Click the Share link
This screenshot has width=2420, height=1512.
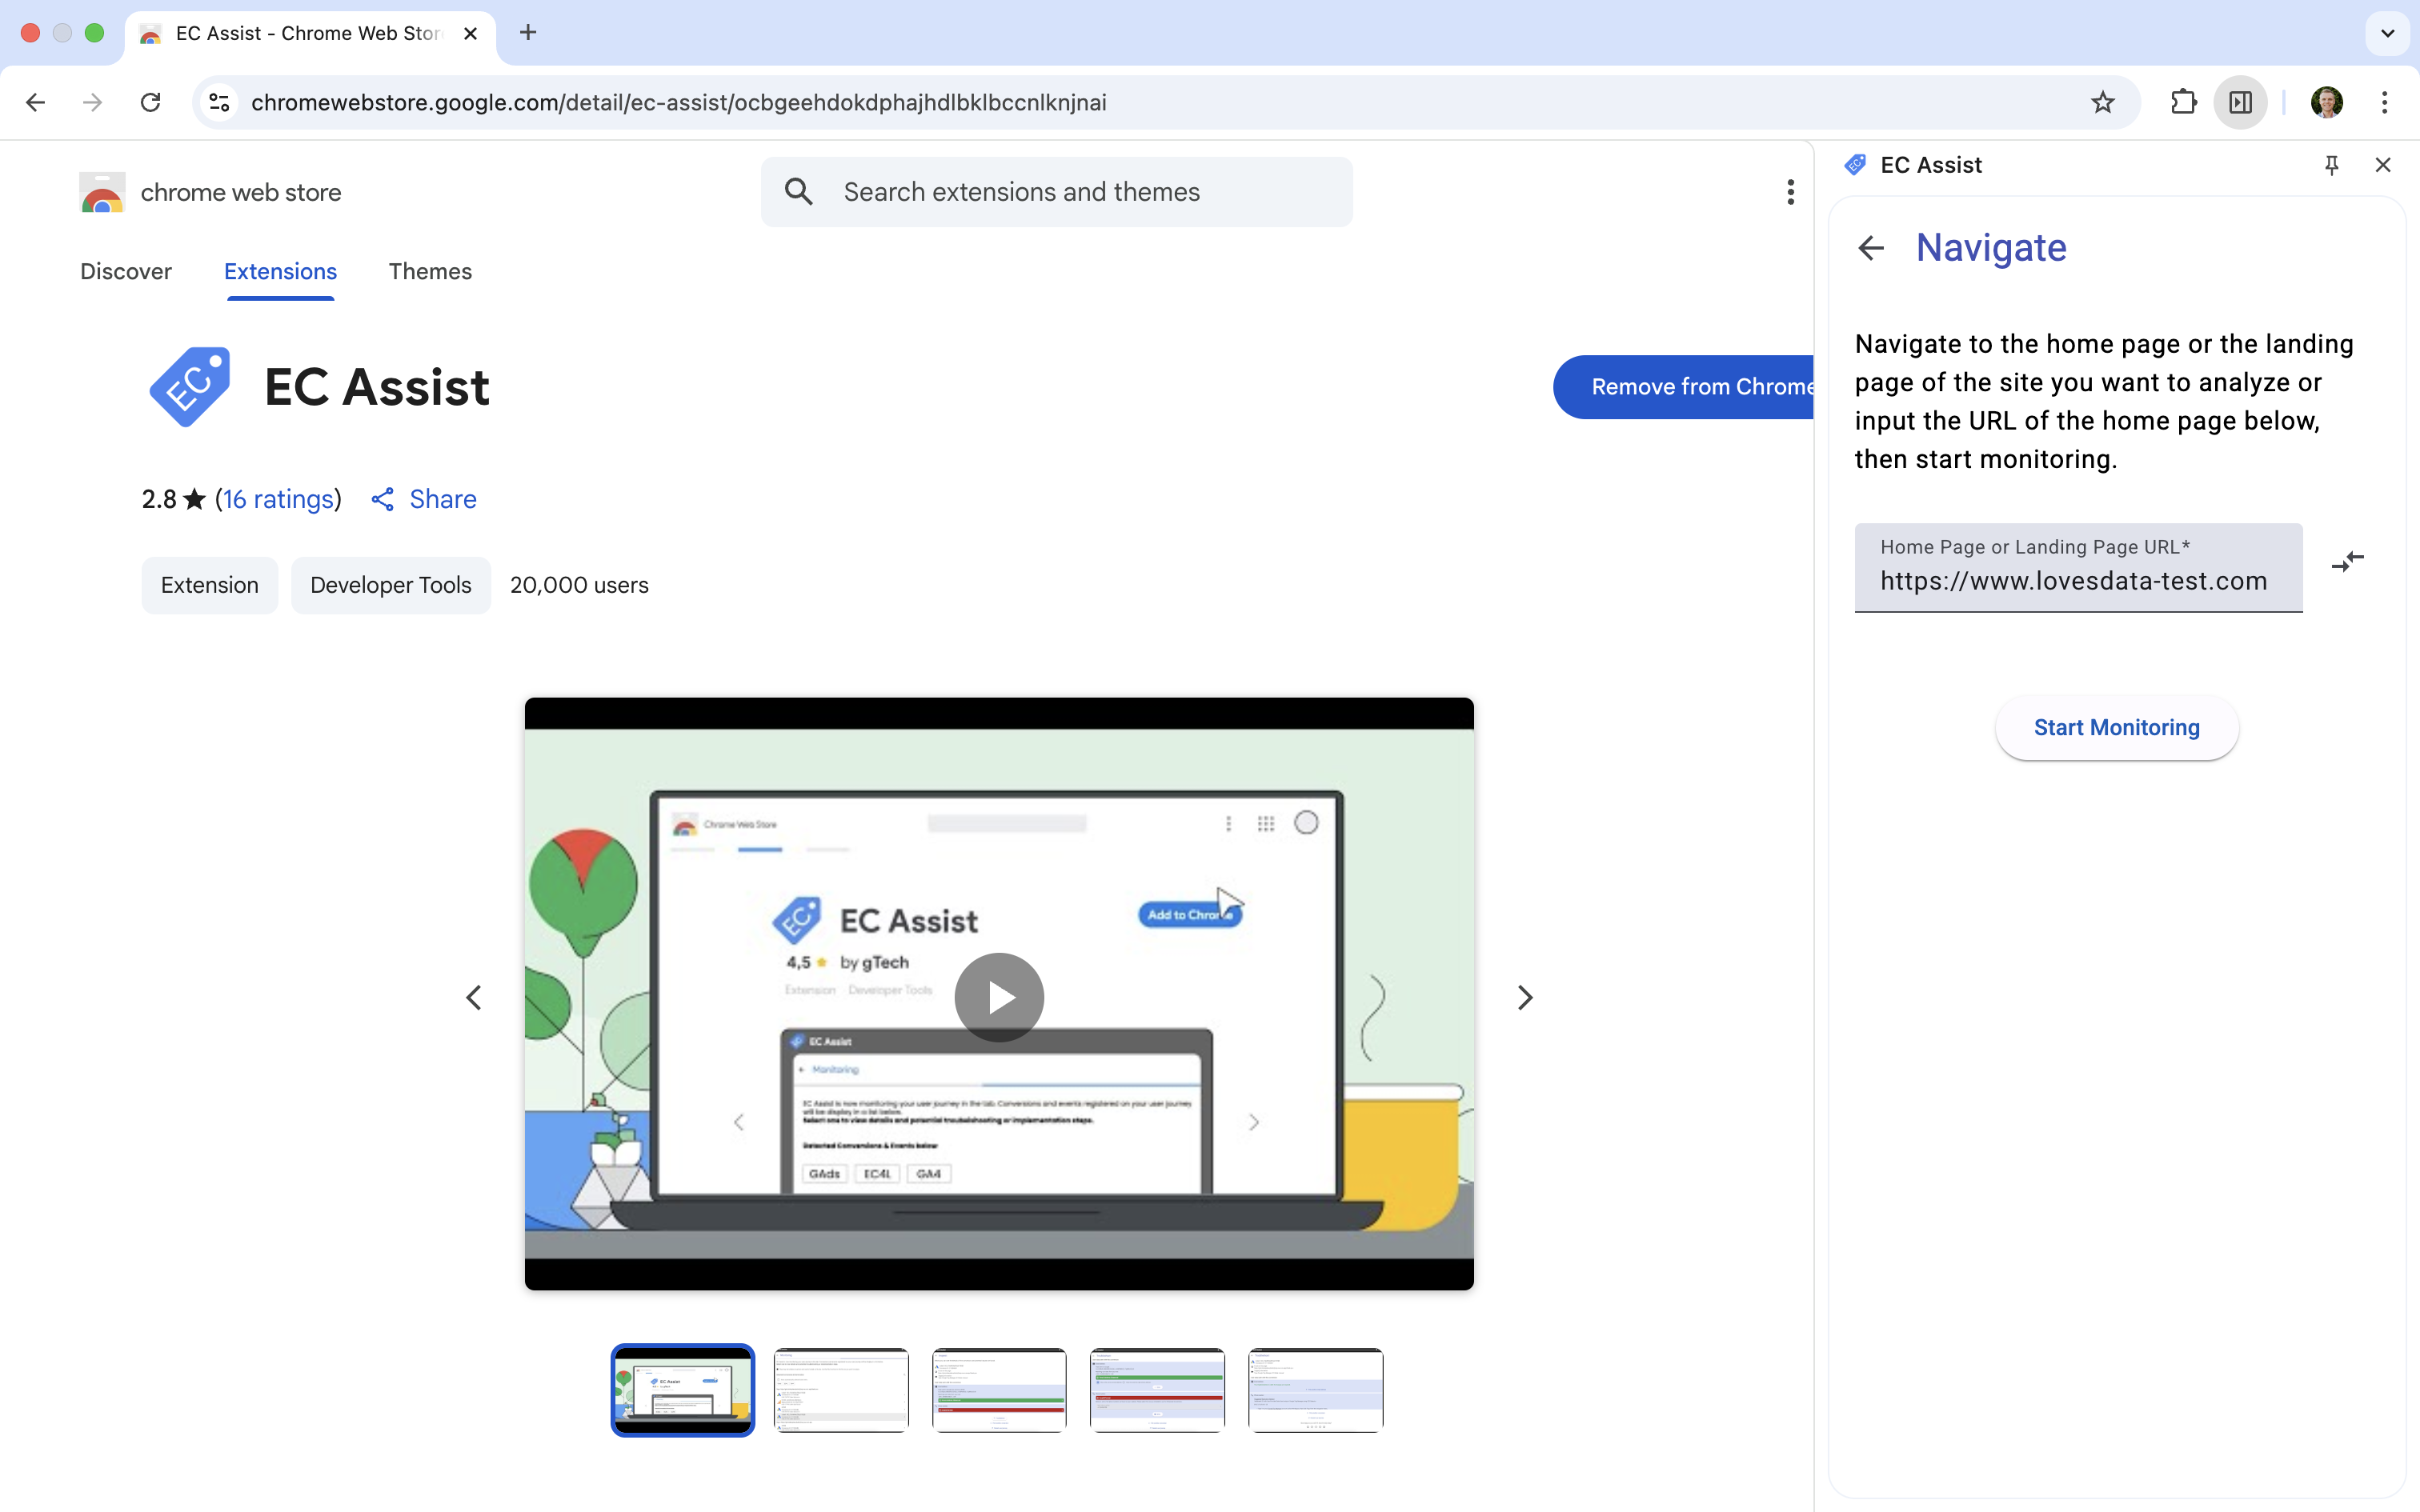pos(423,499)
